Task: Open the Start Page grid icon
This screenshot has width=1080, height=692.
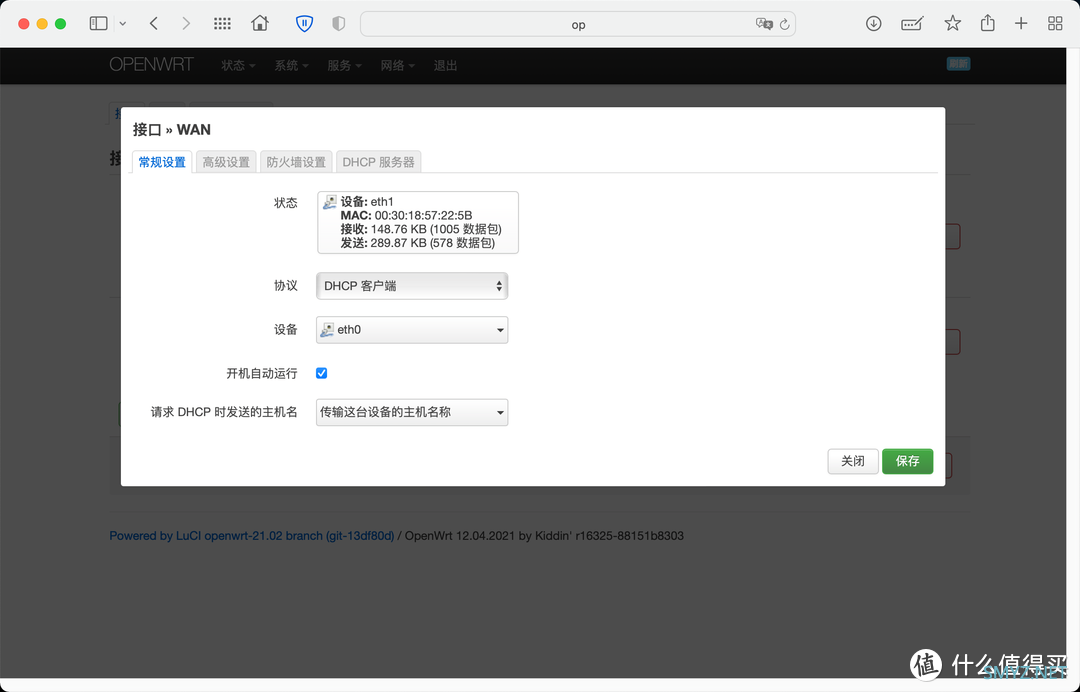Action: point(222,23)
